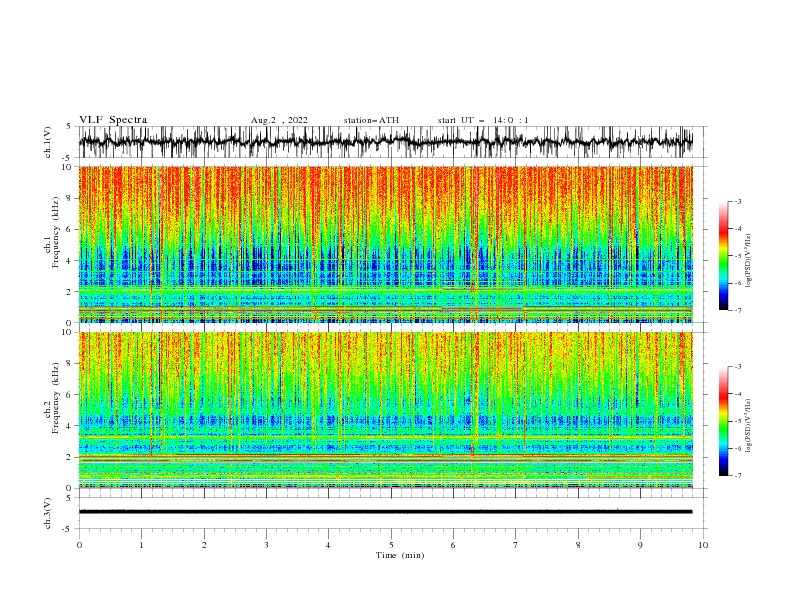This screenshot has height=612, width=792.
Task: Click tick label 3 on the Time axis
Action: (266, 545)
